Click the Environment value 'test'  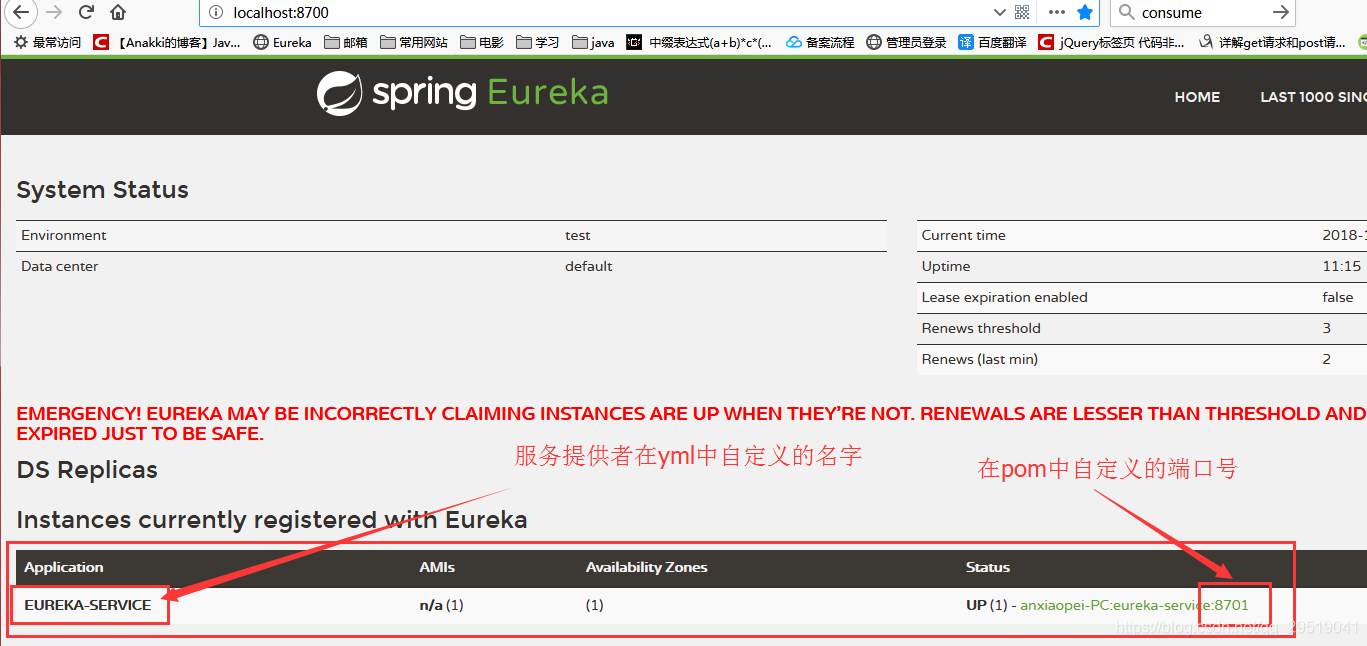(577, 235)
